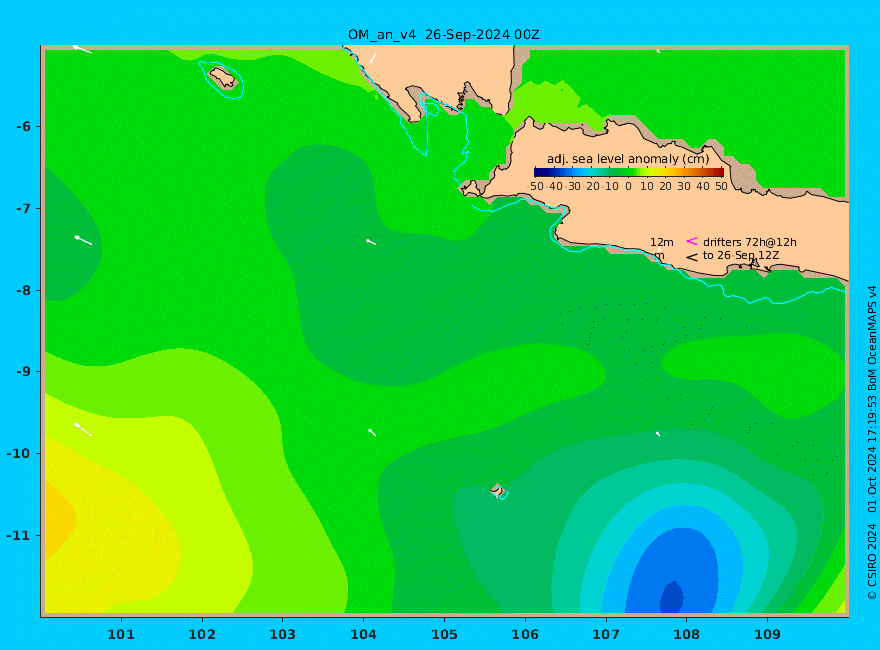Select the magenta drifter arrow legend symbol
Image resolution: width=880 pixels, height=650 pixels.
[x=692, y=241]
